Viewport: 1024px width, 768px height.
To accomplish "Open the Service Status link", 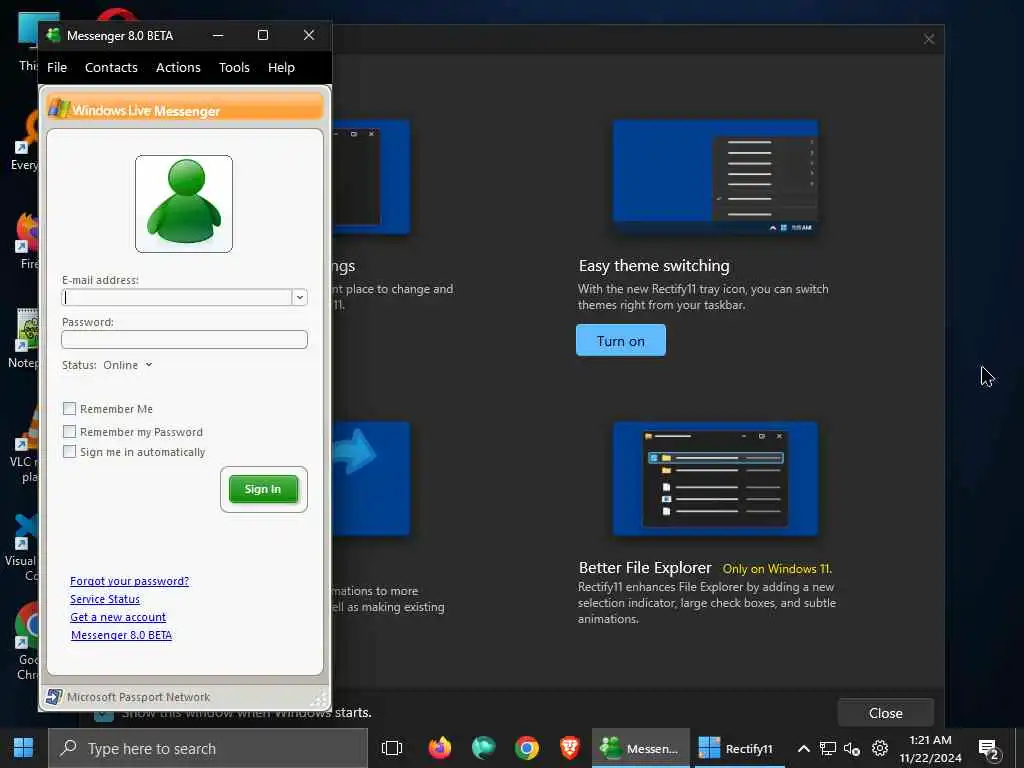I will click(x=104, y=599).
